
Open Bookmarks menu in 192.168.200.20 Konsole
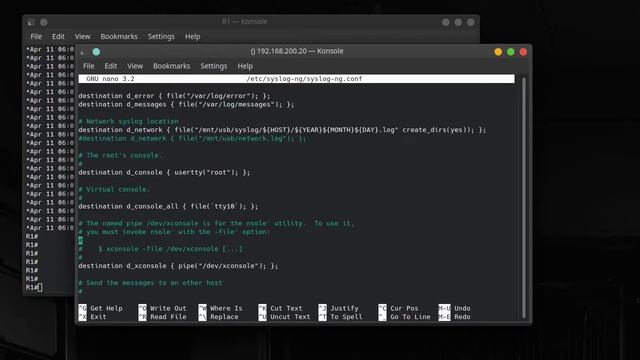[x=171, y=66]
